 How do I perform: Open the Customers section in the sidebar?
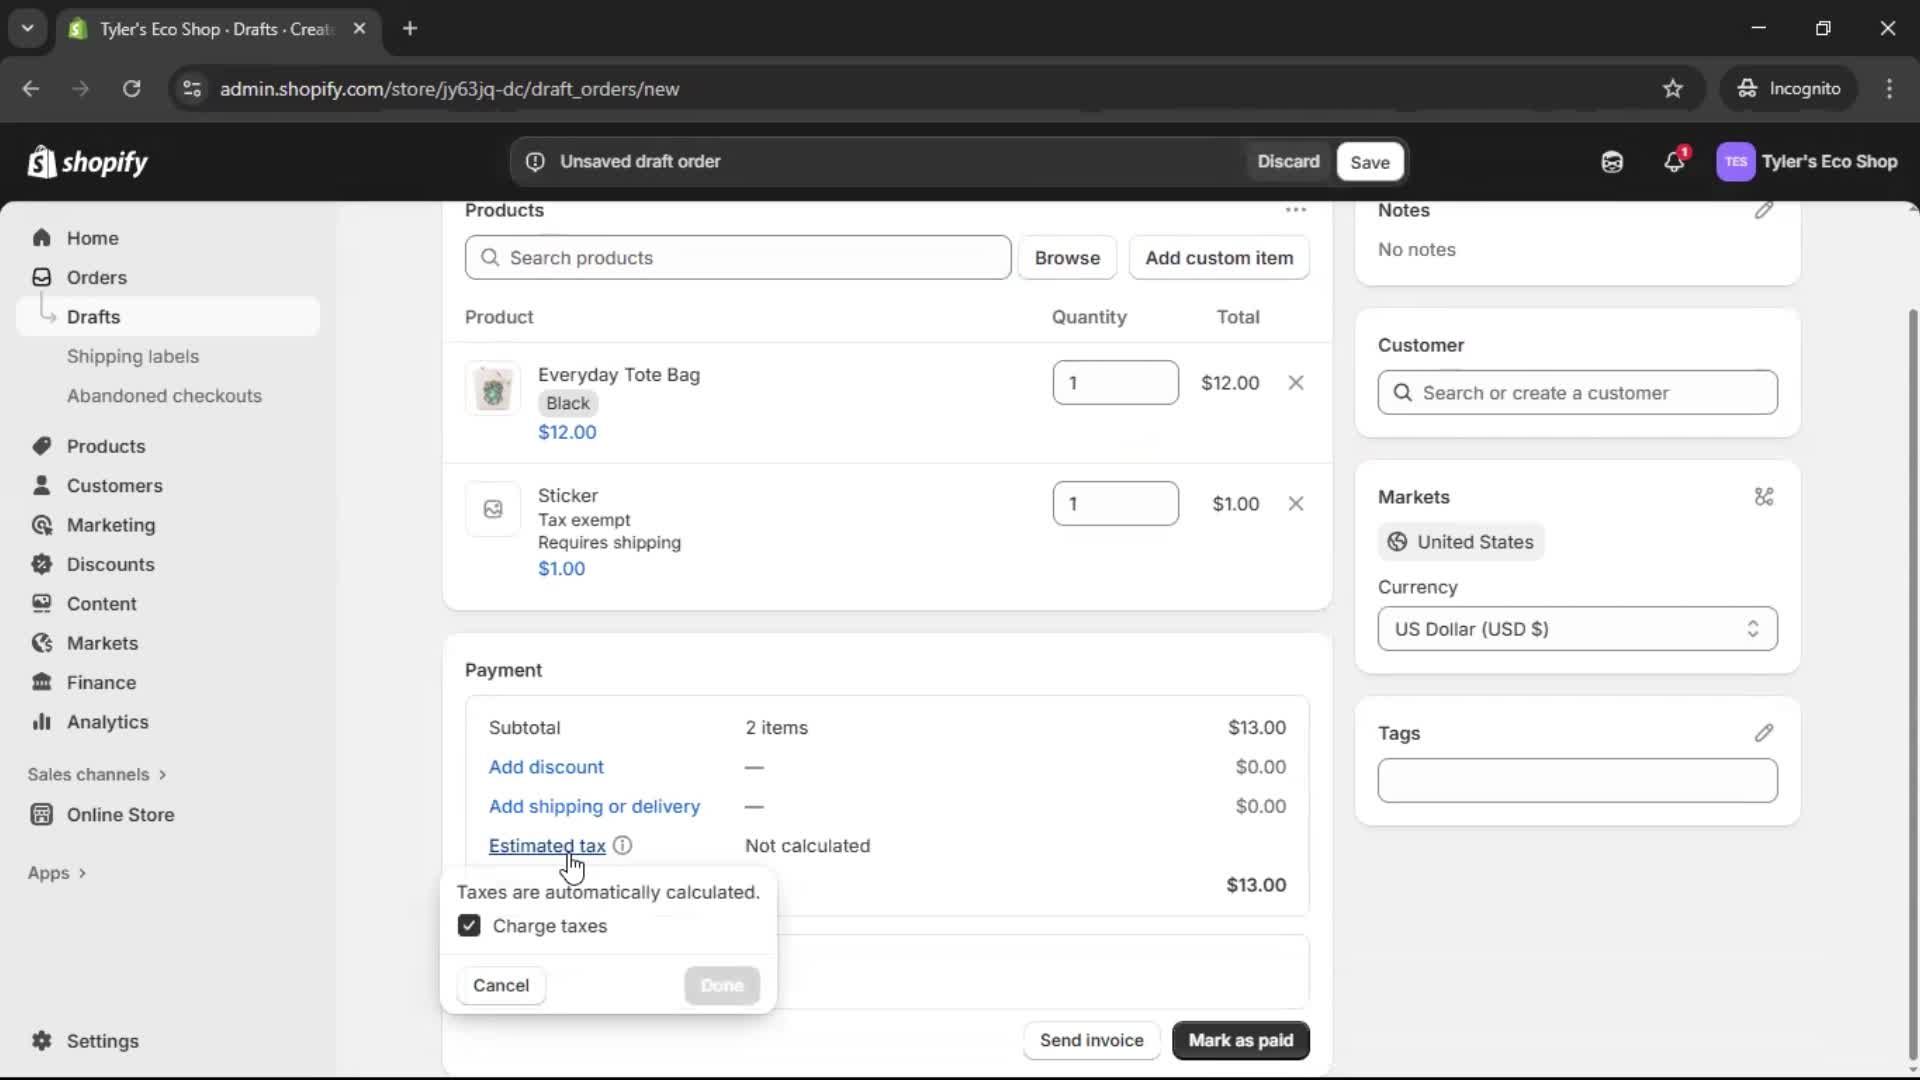(x=113, y=485)
